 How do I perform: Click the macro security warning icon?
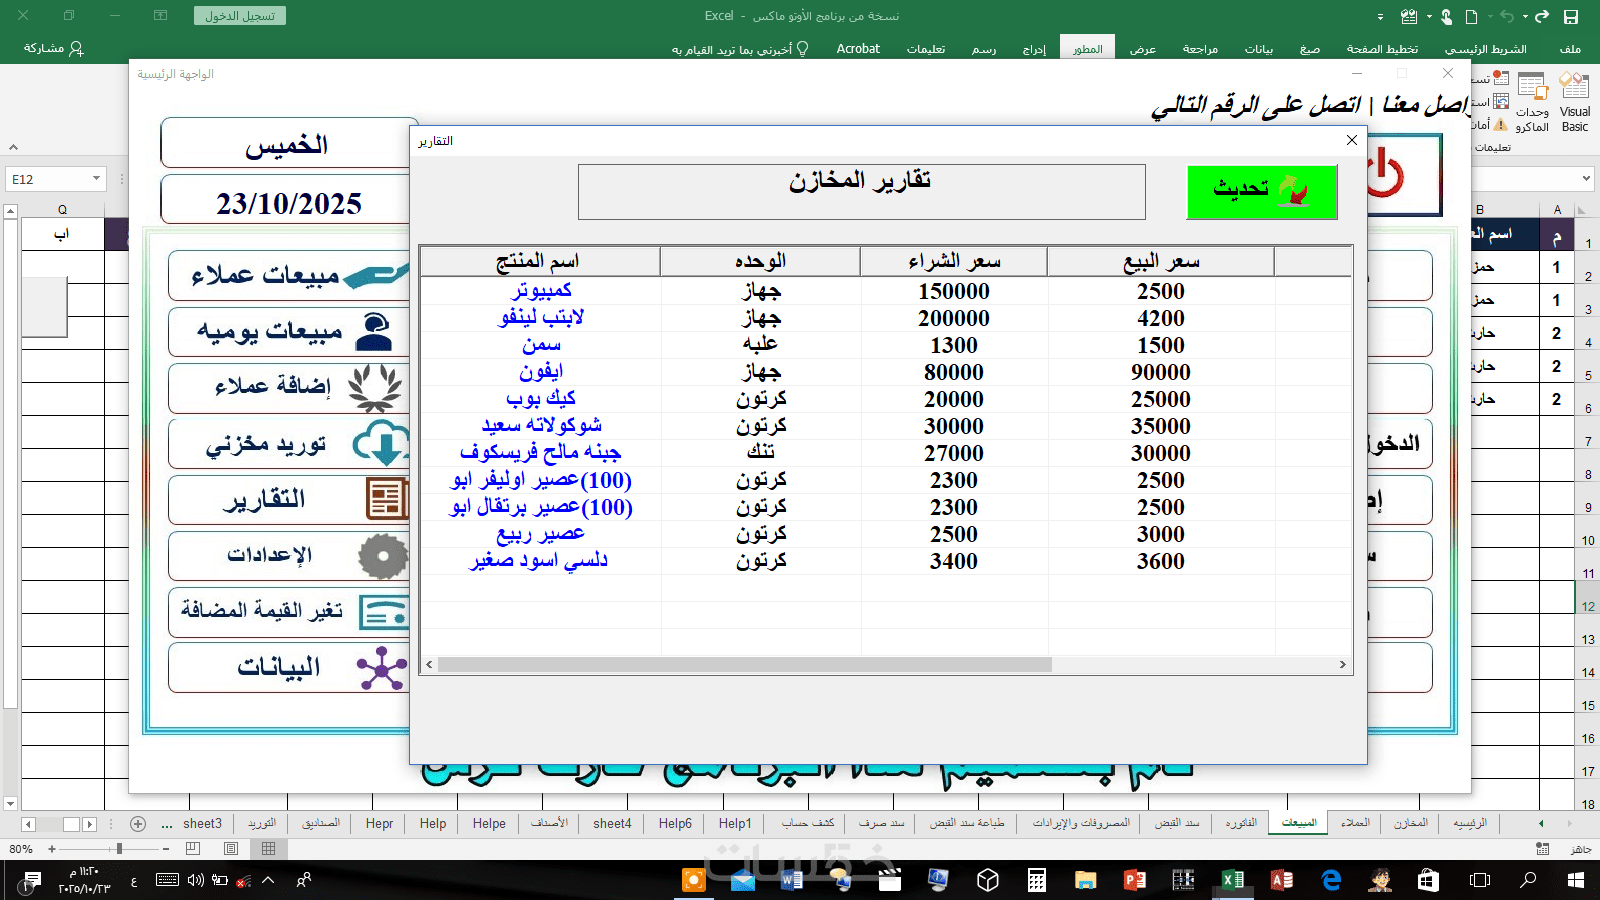pos(1500,124)
